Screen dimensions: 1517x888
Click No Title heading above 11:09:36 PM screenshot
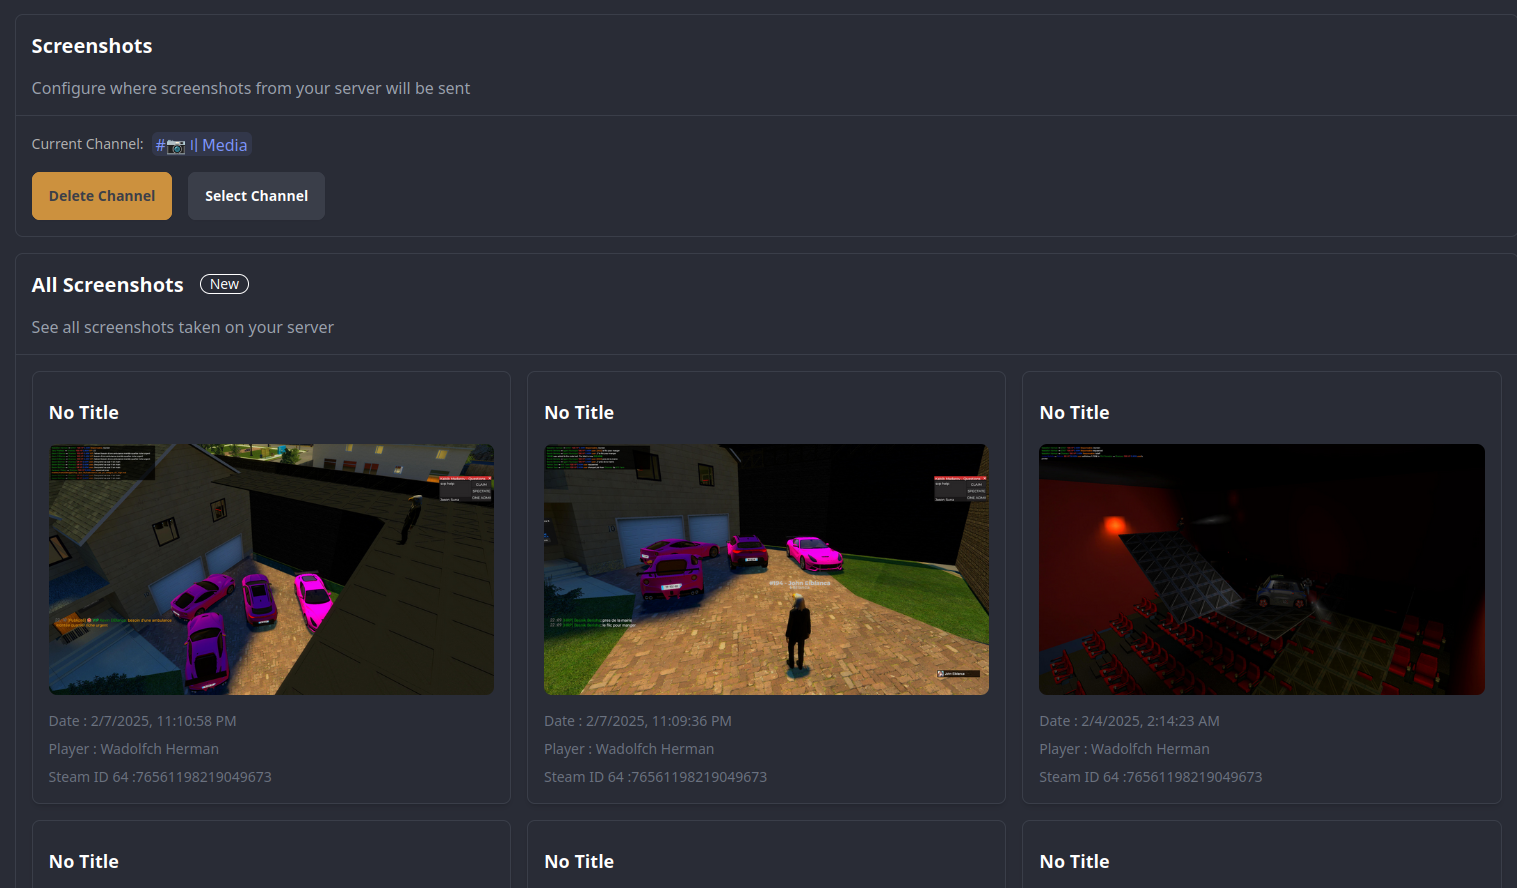579,413
